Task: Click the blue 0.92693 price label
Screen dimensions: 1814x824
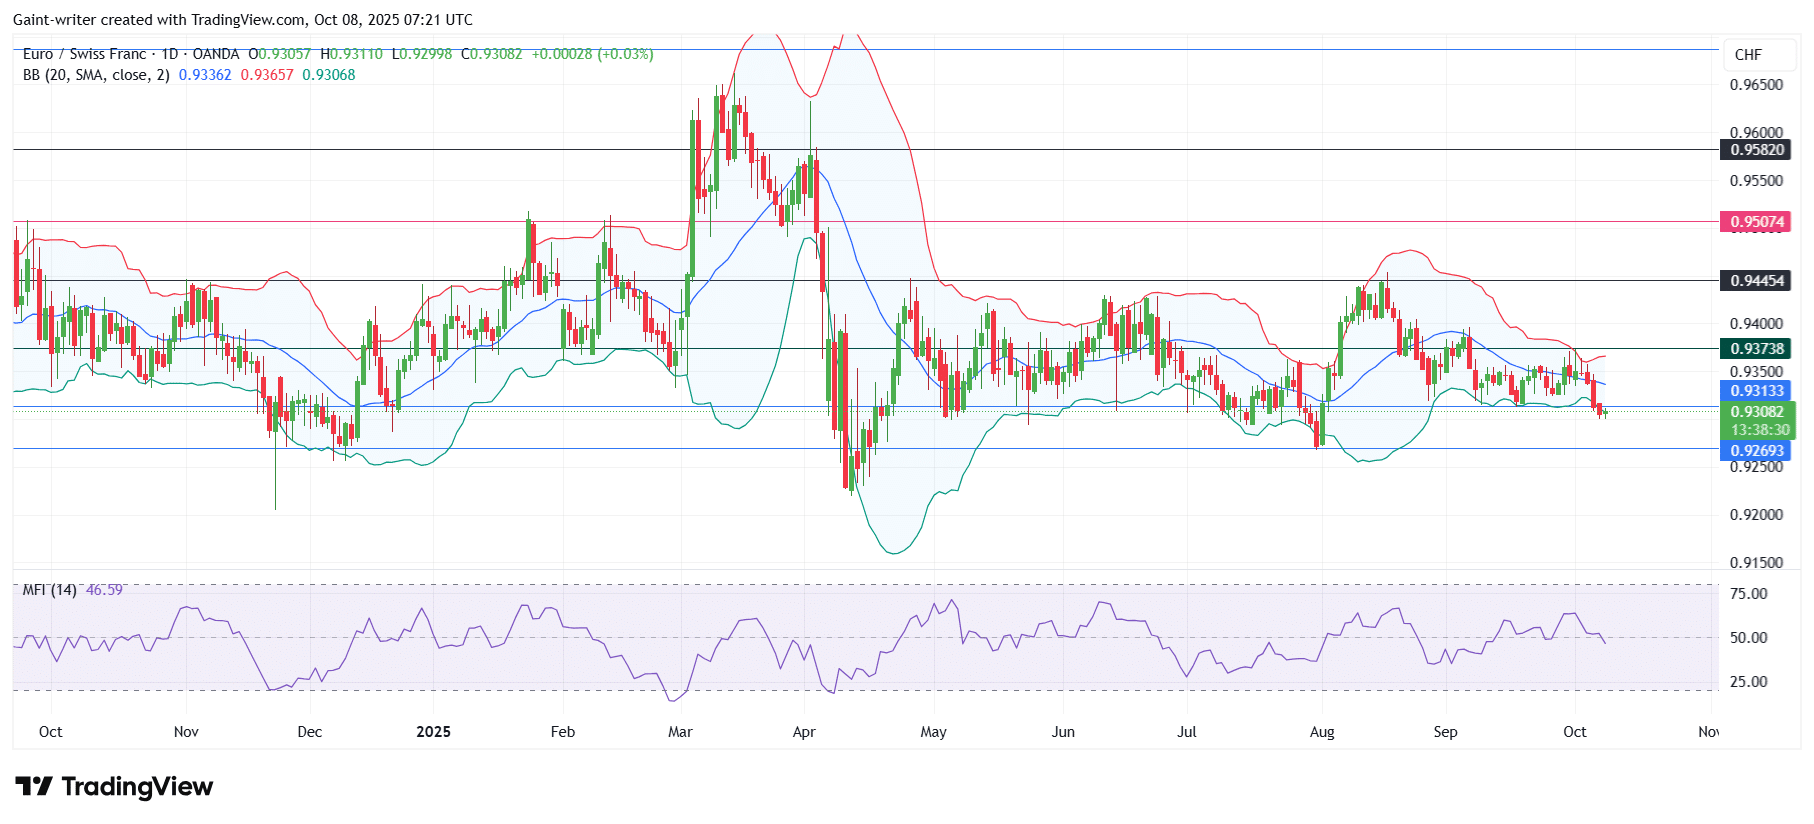Action: point(1757,451)
